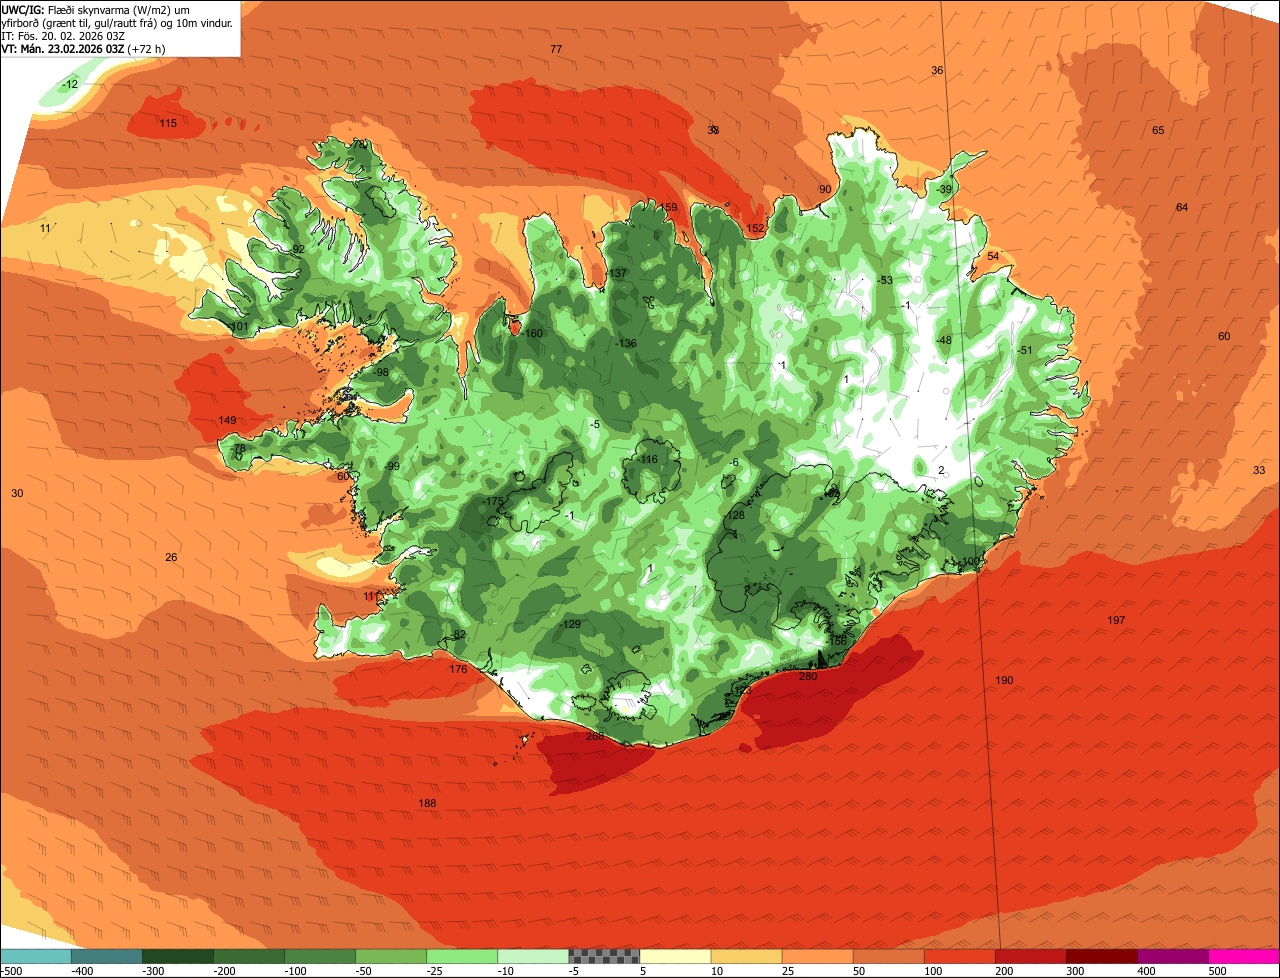
Task: Click the value 33 at the right edge
Action: (1259, 471)
